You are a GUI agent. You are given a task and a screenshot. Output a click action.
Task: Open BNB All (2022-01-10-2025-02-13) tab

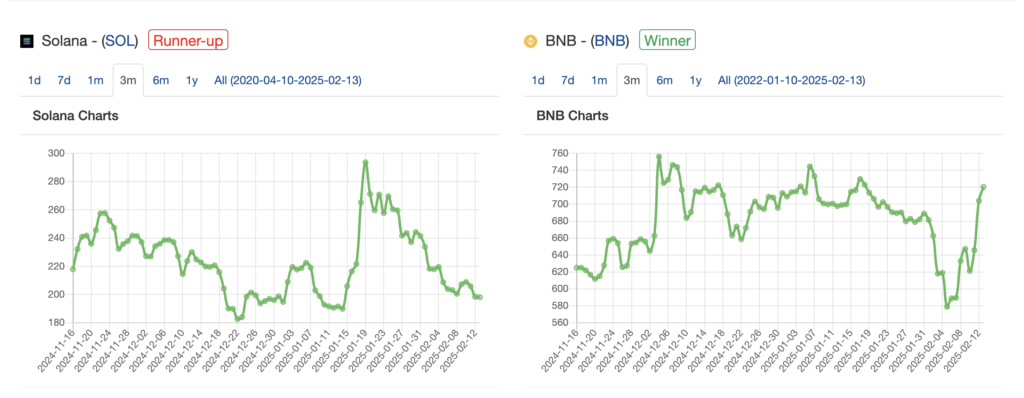coord(792,80)
